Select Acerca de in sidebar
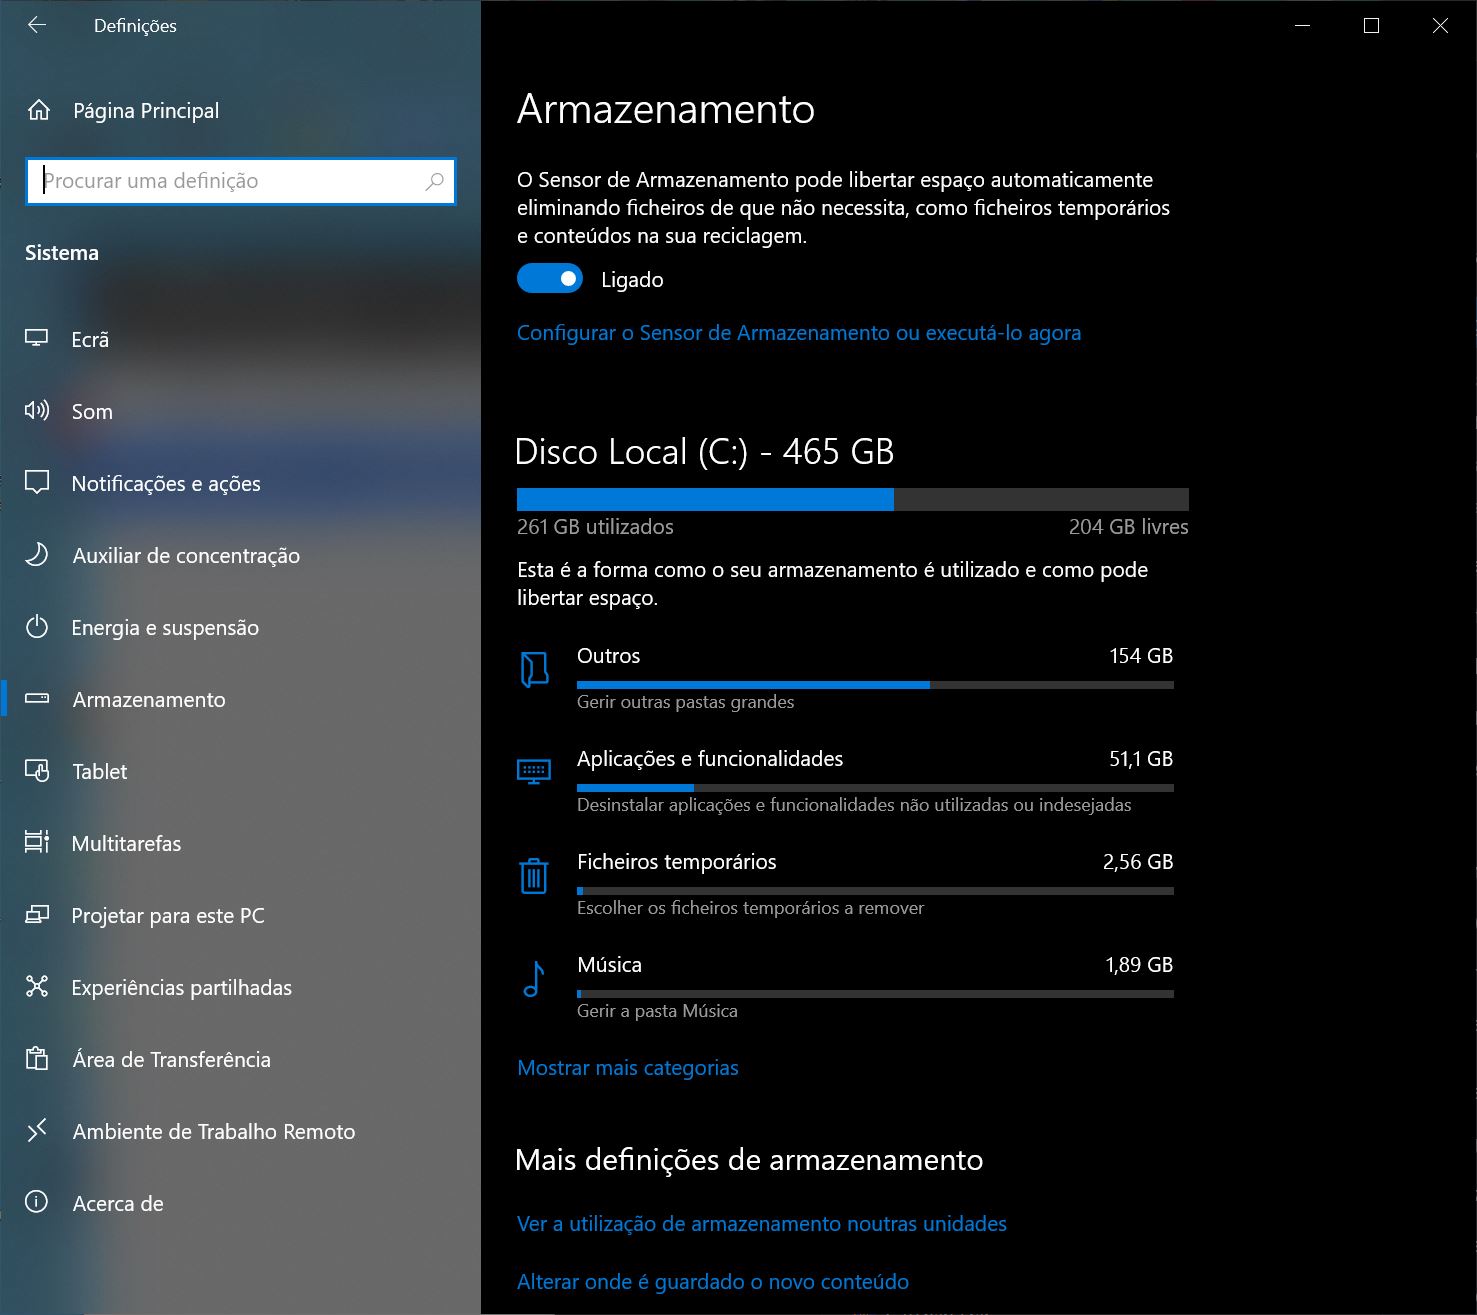The width and height of the screenshot is (1477, 1315). (x=240, y=1203)
